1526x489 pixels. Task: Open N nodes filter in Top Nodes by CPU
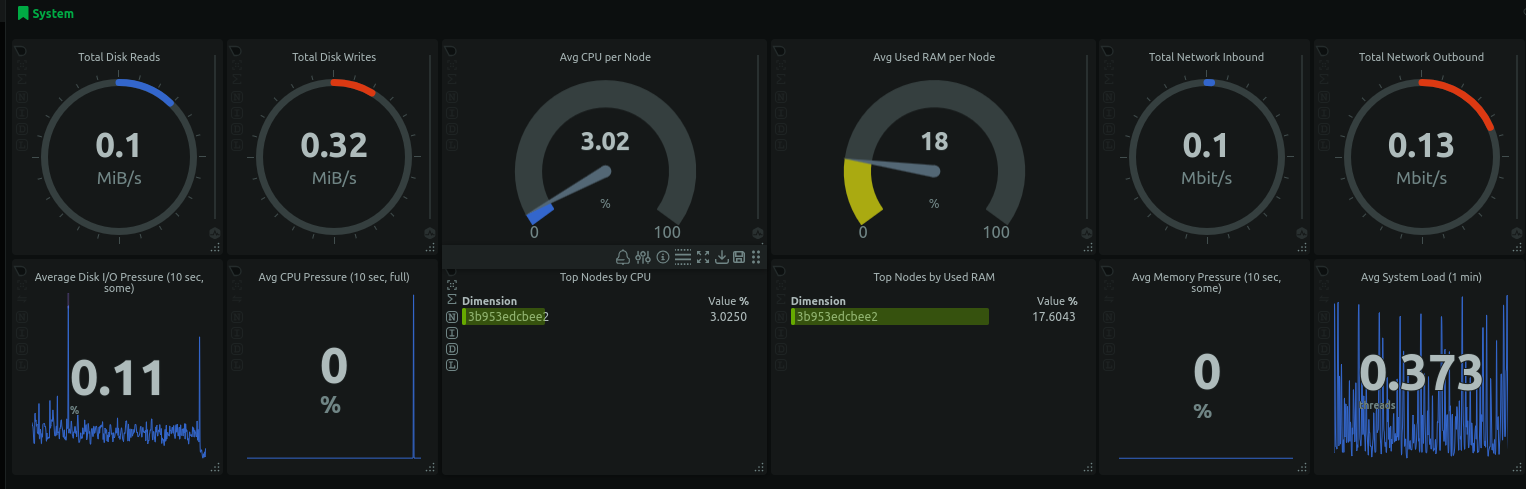pos(451,316)
